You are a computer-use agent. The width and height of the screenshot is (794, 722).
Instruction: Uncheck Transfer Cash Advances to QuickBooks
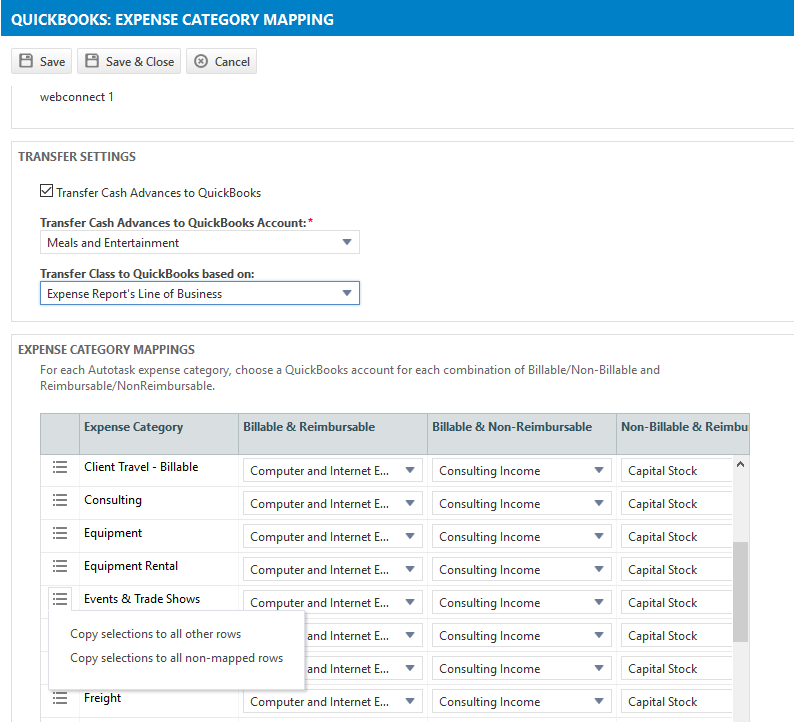coord(47,191)
